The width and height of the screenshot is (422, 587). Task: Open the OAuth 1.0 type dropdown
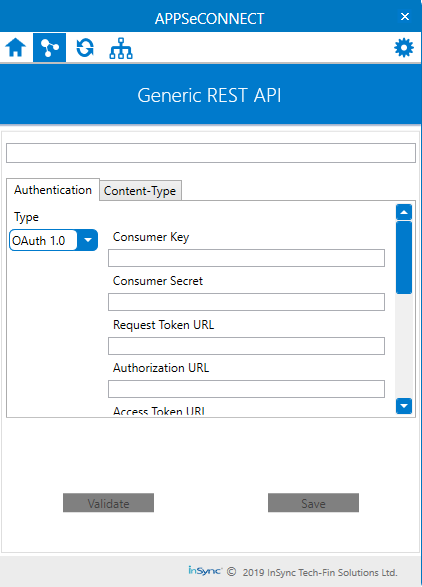(x=54, y=240)
